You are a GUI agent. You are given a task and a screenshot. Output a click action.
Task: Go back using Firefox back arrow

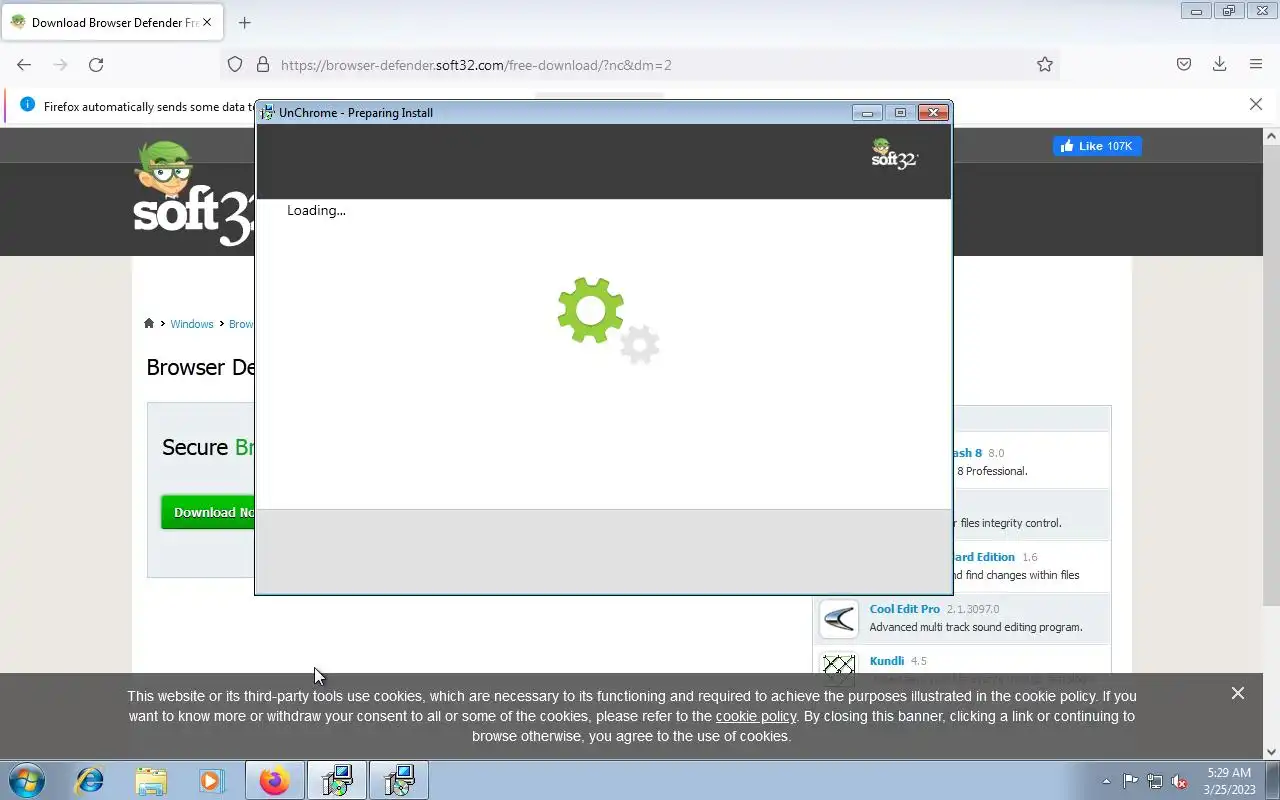(x=24, y=64)
